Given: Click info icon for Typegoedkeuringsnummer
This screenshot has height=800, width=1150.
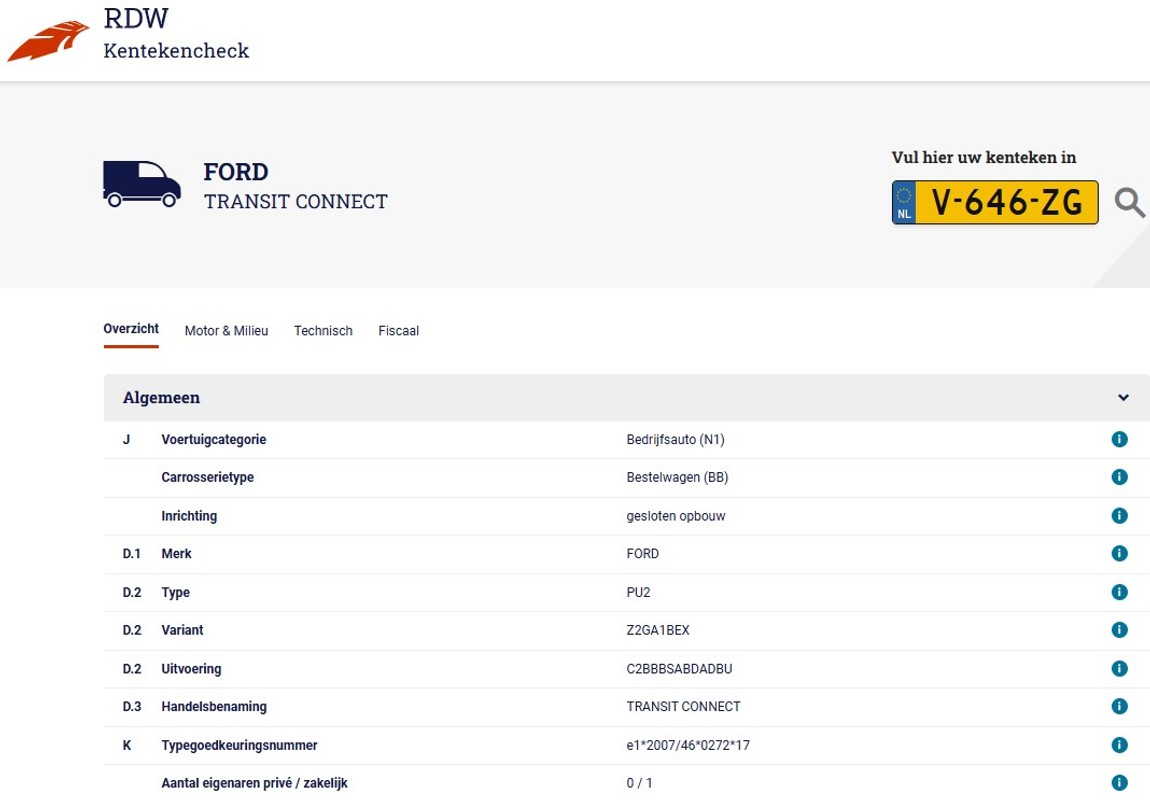Looking at the screenshot, I should coord(1119,745).
